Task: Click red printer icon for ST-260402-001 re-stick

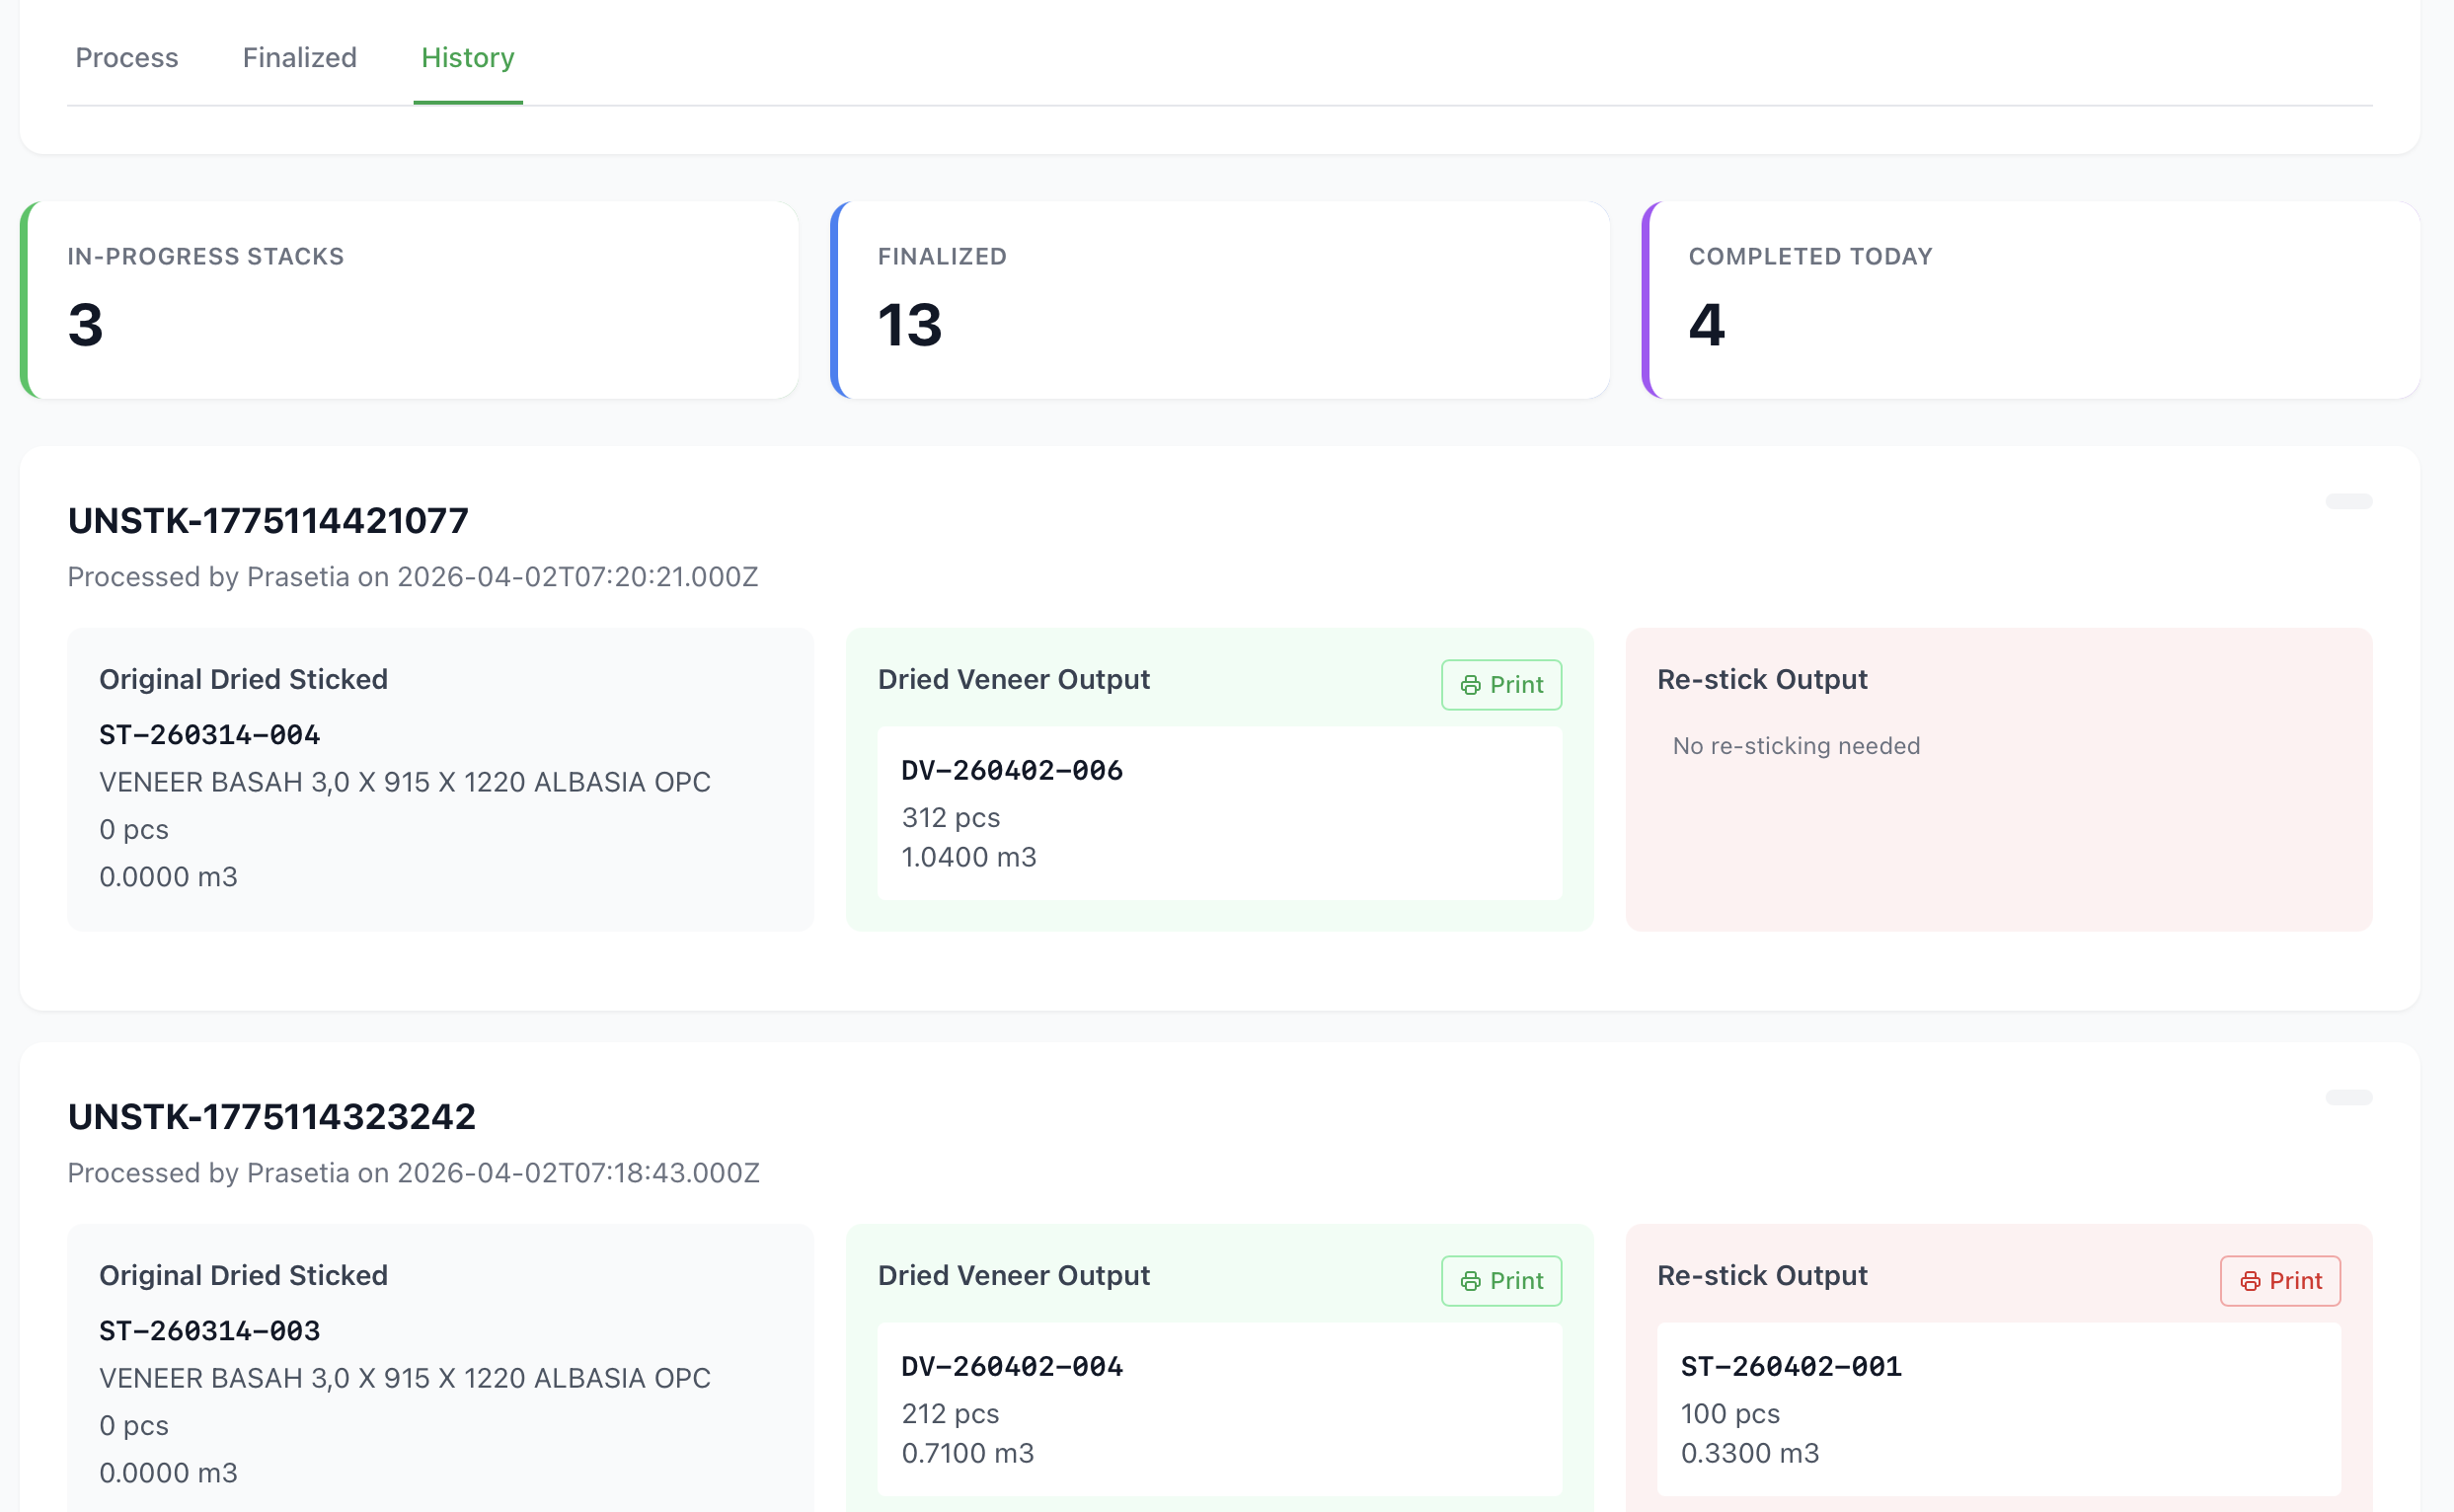Action: (x=2250, y=1281)
